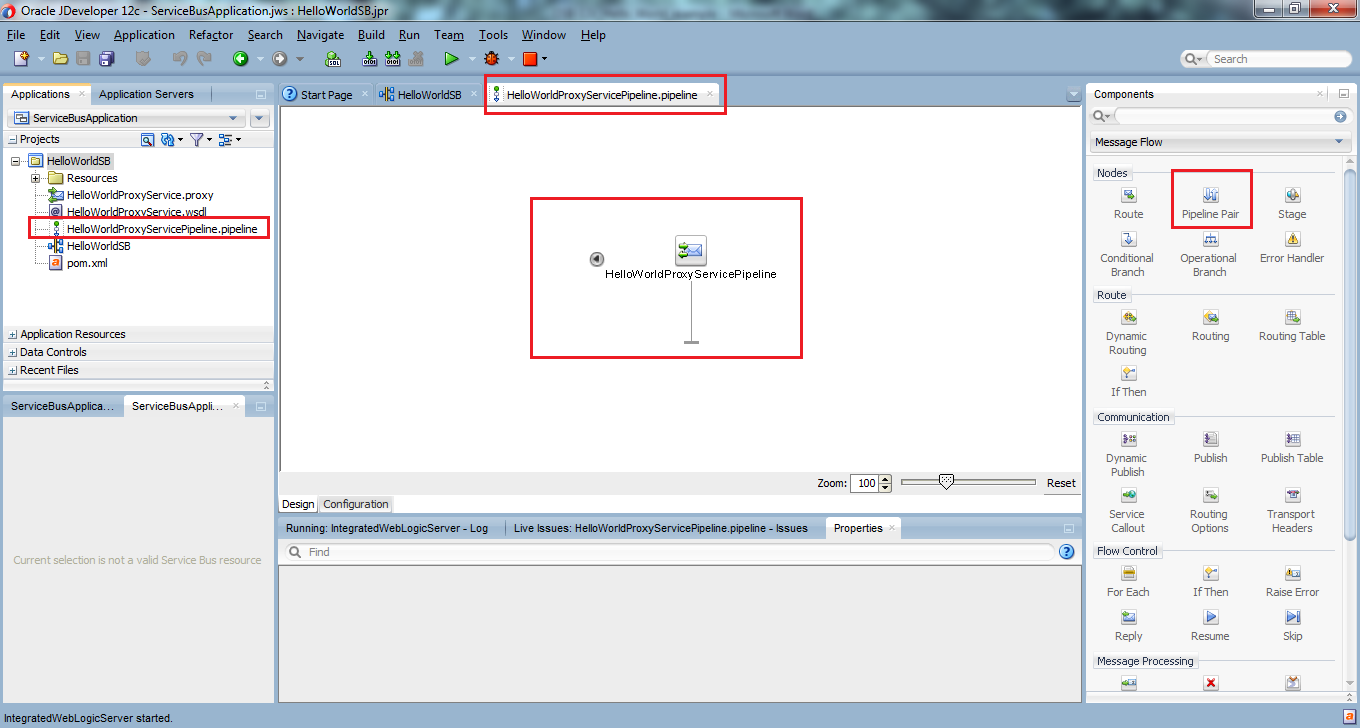Image resolution: width=1360 pixels, height=728 pixels.
Task: Expand the Data Controls section
Action: [12, 352]
